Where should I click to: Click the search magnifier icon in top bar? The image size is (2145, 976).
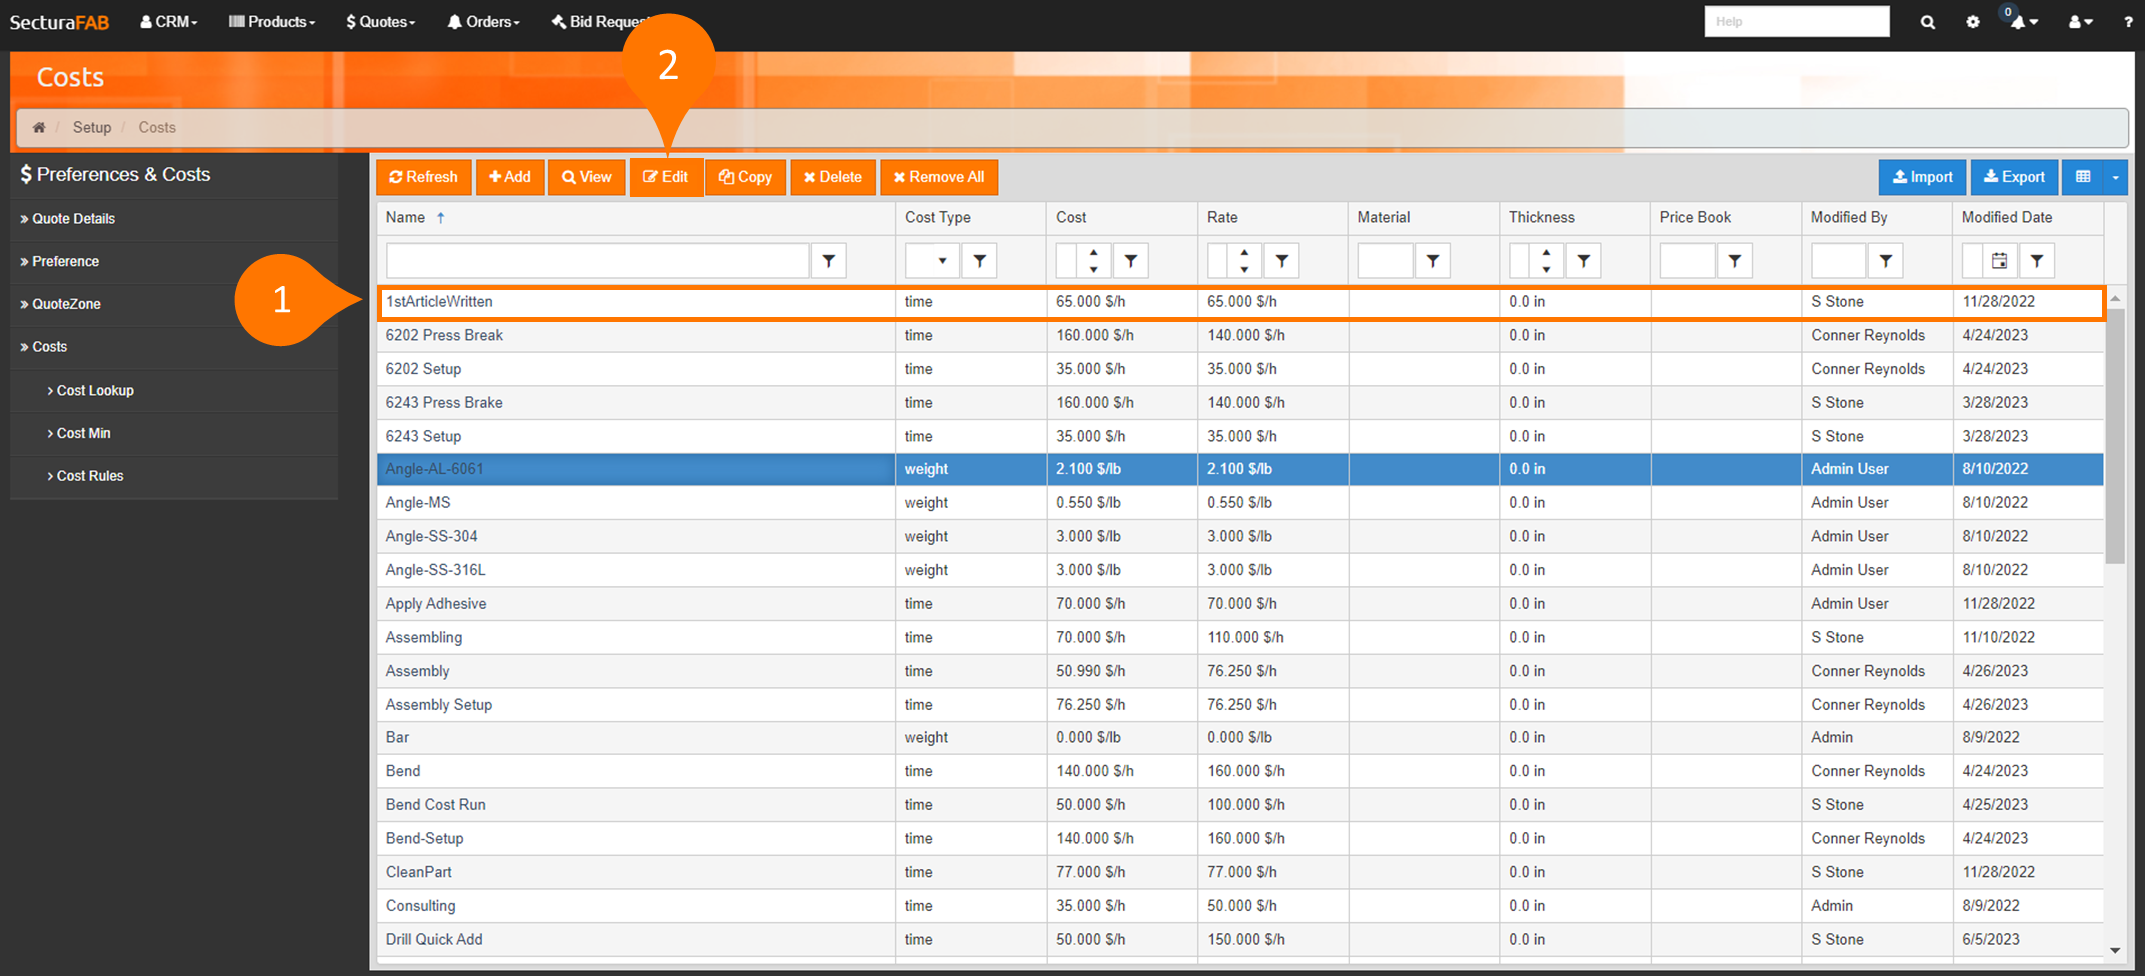[1927, 22]
